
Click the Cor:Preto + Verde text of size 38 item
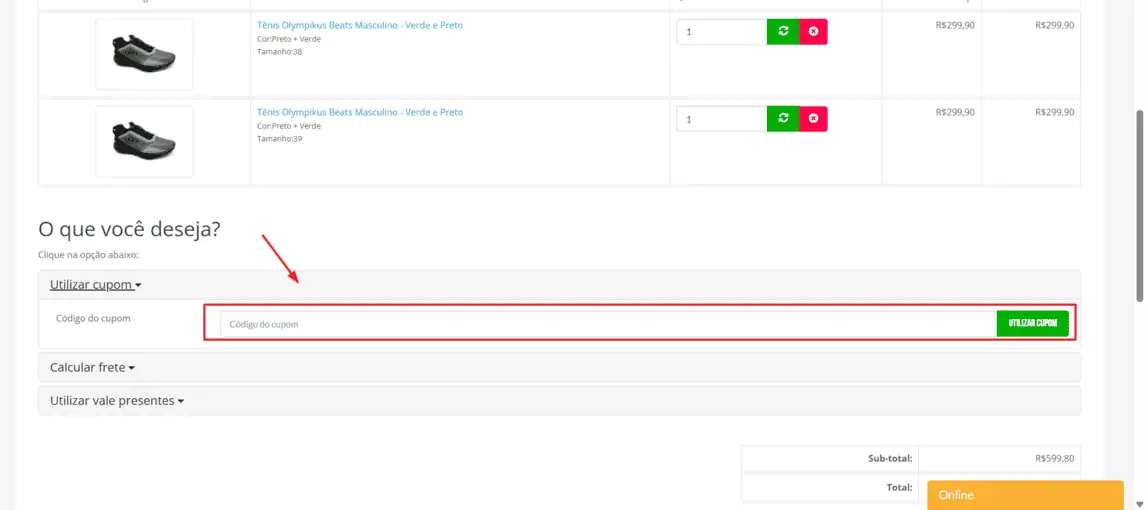[x=288, y=39]
